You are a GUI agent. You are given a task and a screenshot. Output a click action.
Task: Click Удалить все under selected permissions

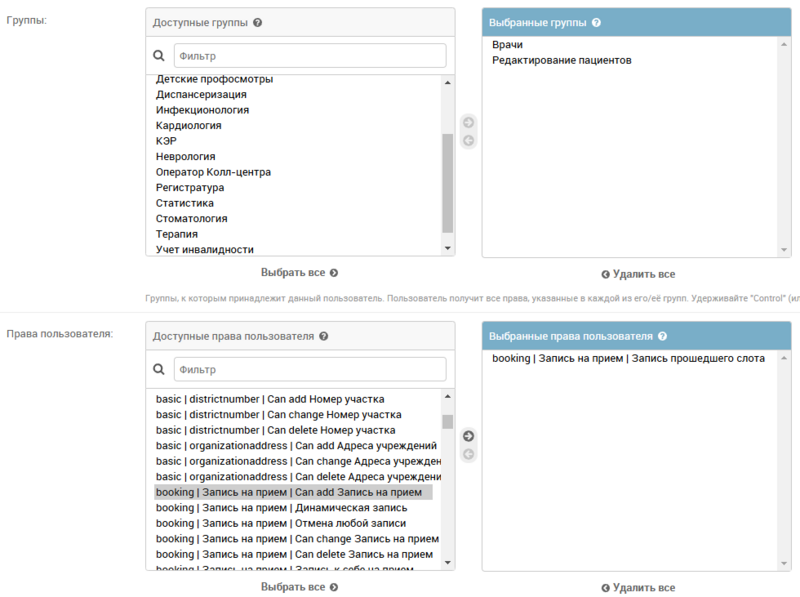pos(638,588)
